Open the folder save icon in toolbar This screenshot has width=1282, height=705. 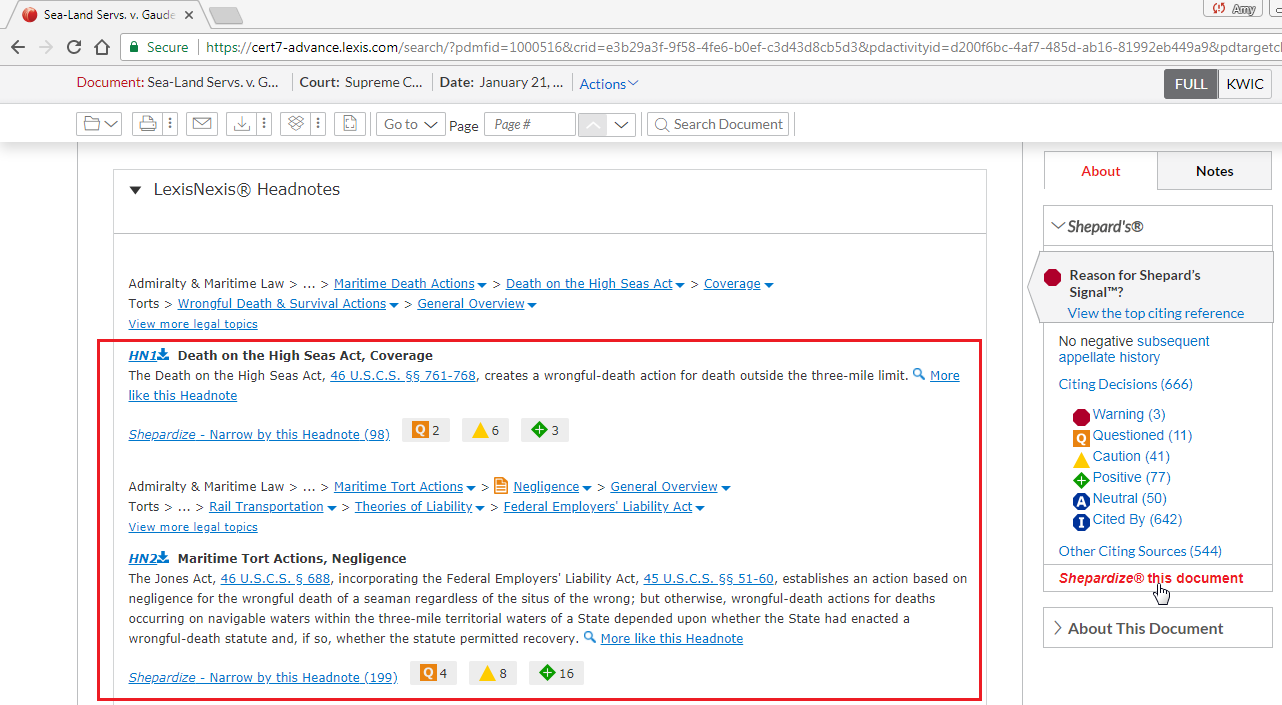100,124
